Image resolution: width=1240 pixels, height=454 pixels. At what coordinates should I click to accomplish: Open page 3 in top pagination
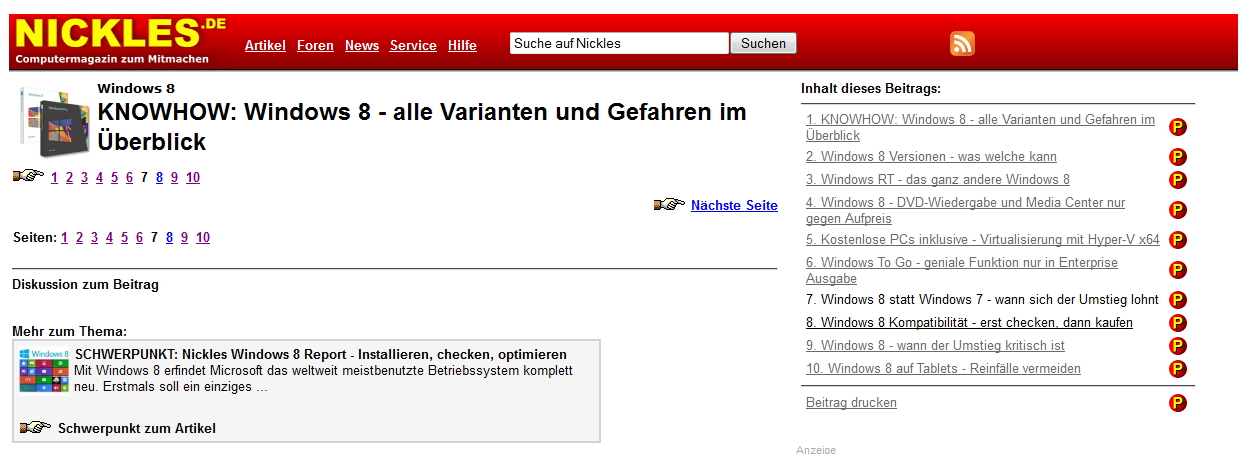tap(84, 177)
